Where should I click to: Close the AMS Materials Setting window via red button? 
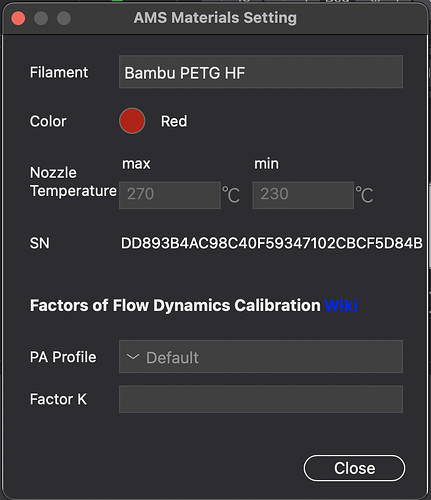coord(18,18)
